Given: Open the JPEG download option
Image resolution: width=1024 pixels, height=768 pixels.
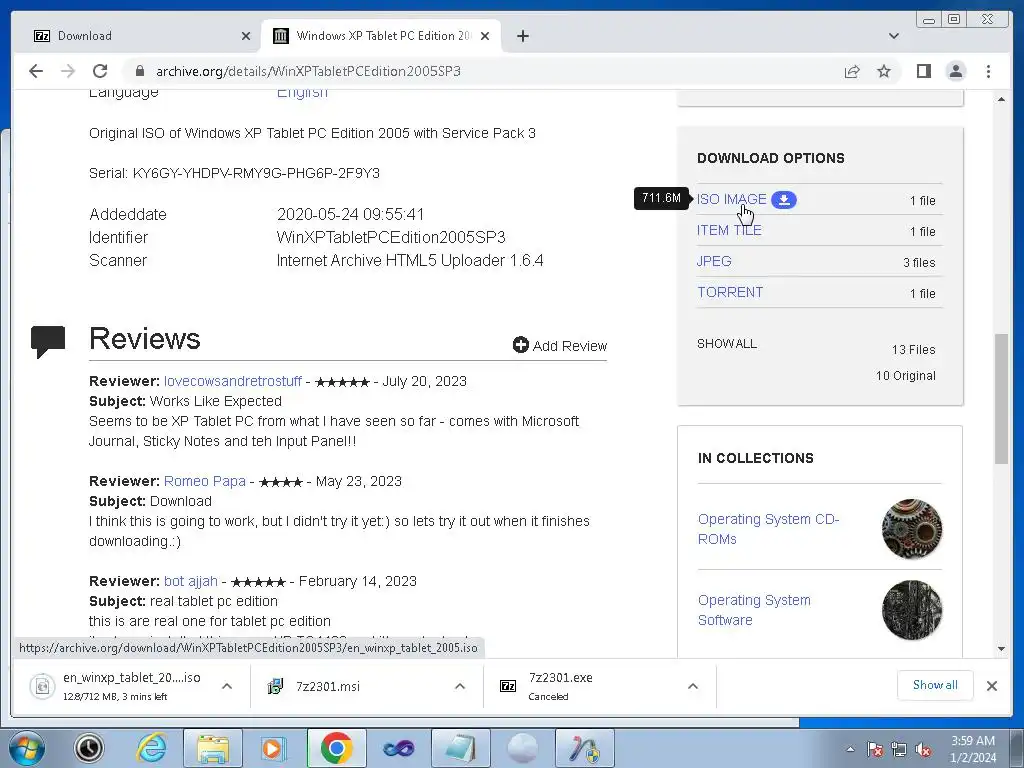Looking at the screenshot, I should [x=714, y=261].
